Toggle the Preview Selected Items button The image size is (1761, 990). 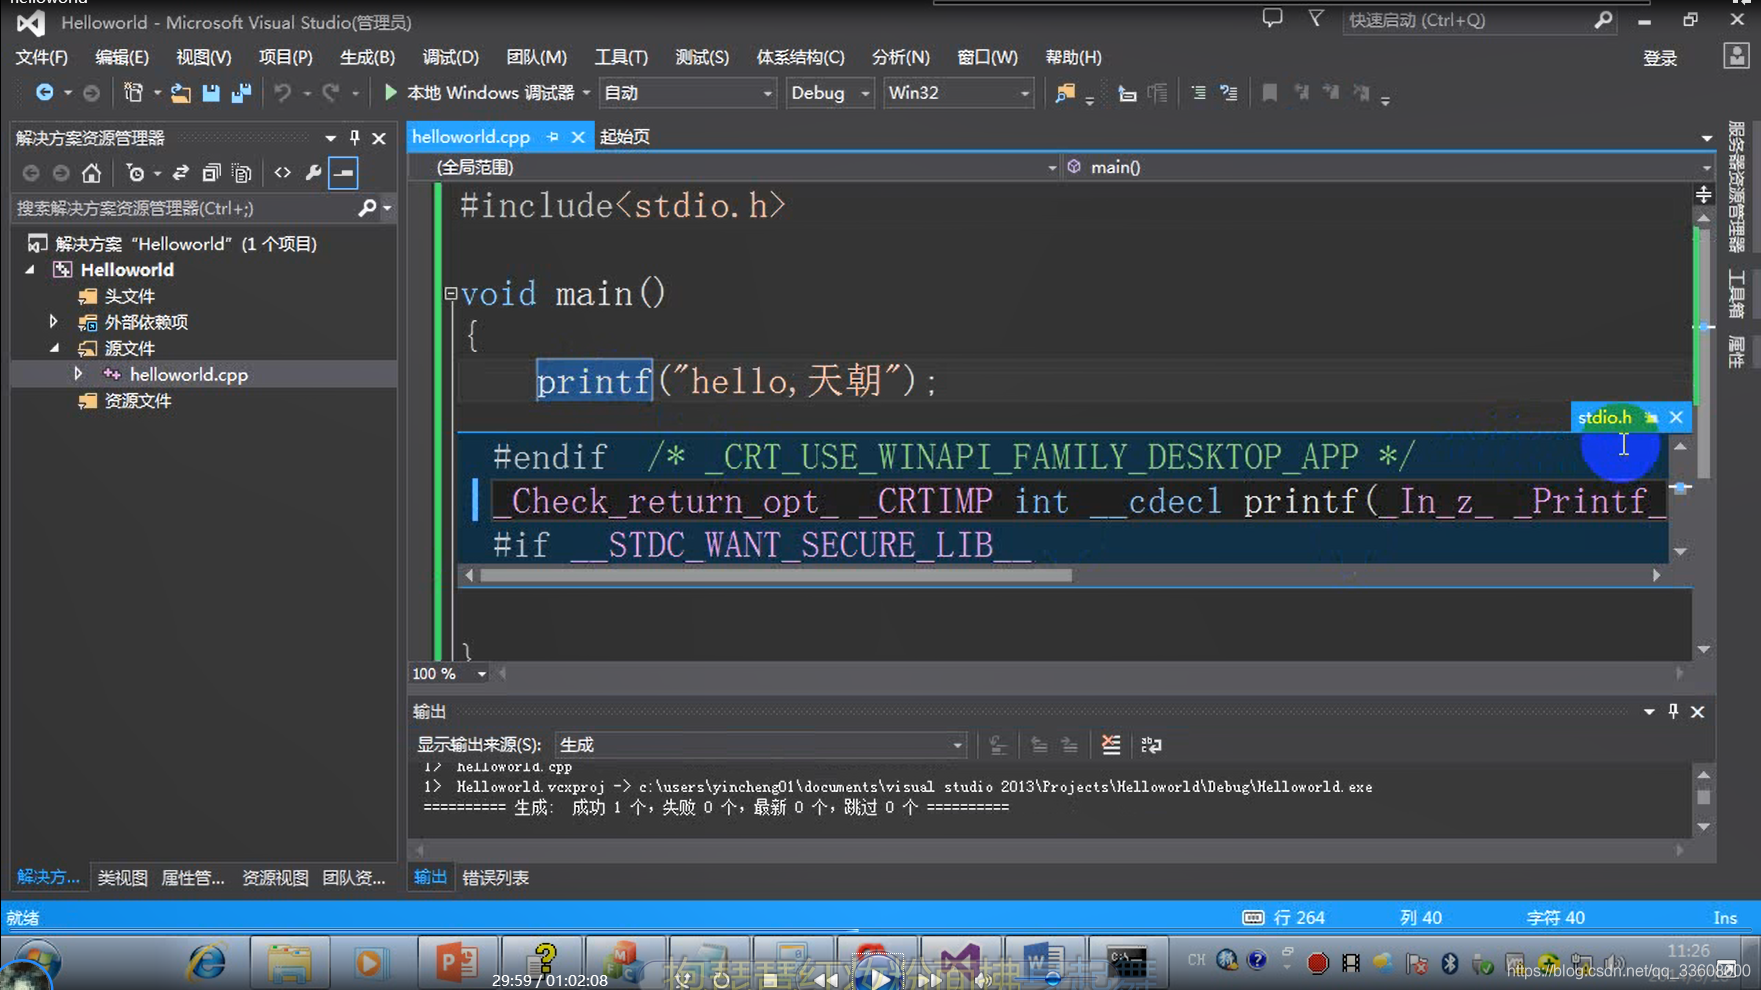(x=343, y=173)
